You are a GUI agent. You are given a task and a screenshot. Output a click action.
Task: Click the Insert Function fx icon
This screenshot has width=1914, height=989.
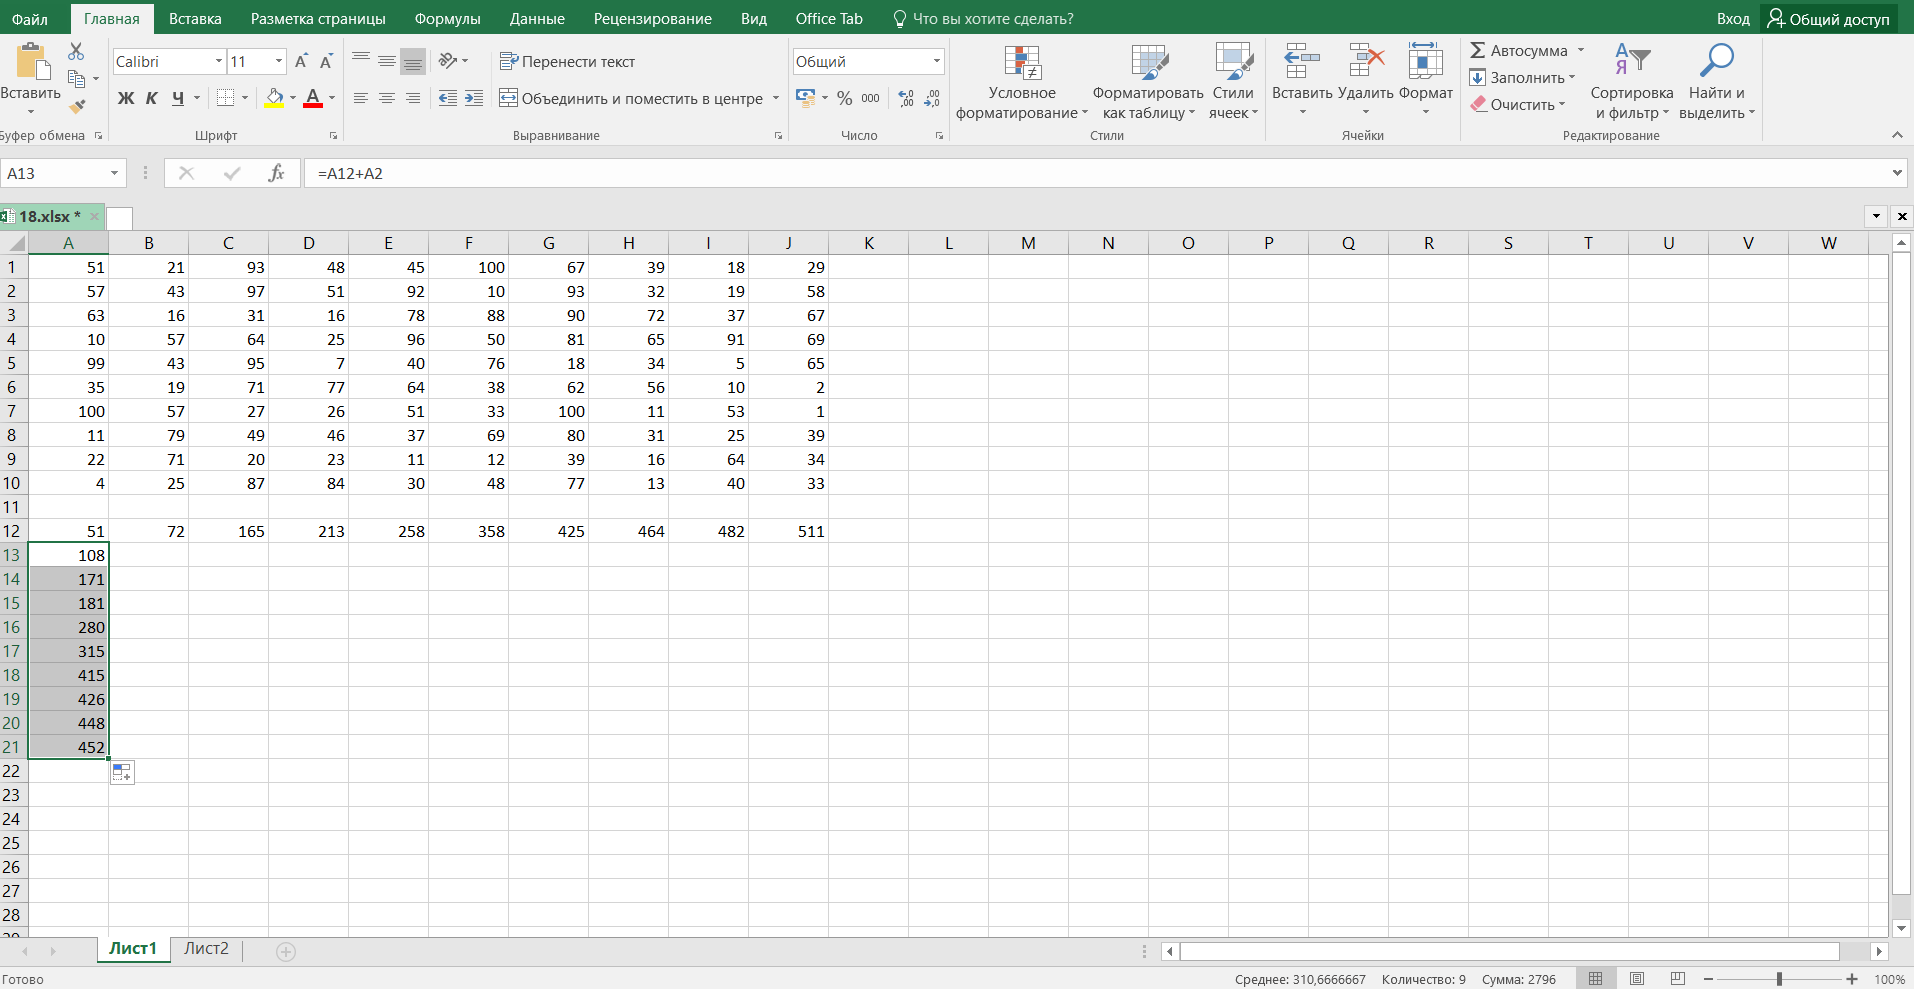pos(276,173)
